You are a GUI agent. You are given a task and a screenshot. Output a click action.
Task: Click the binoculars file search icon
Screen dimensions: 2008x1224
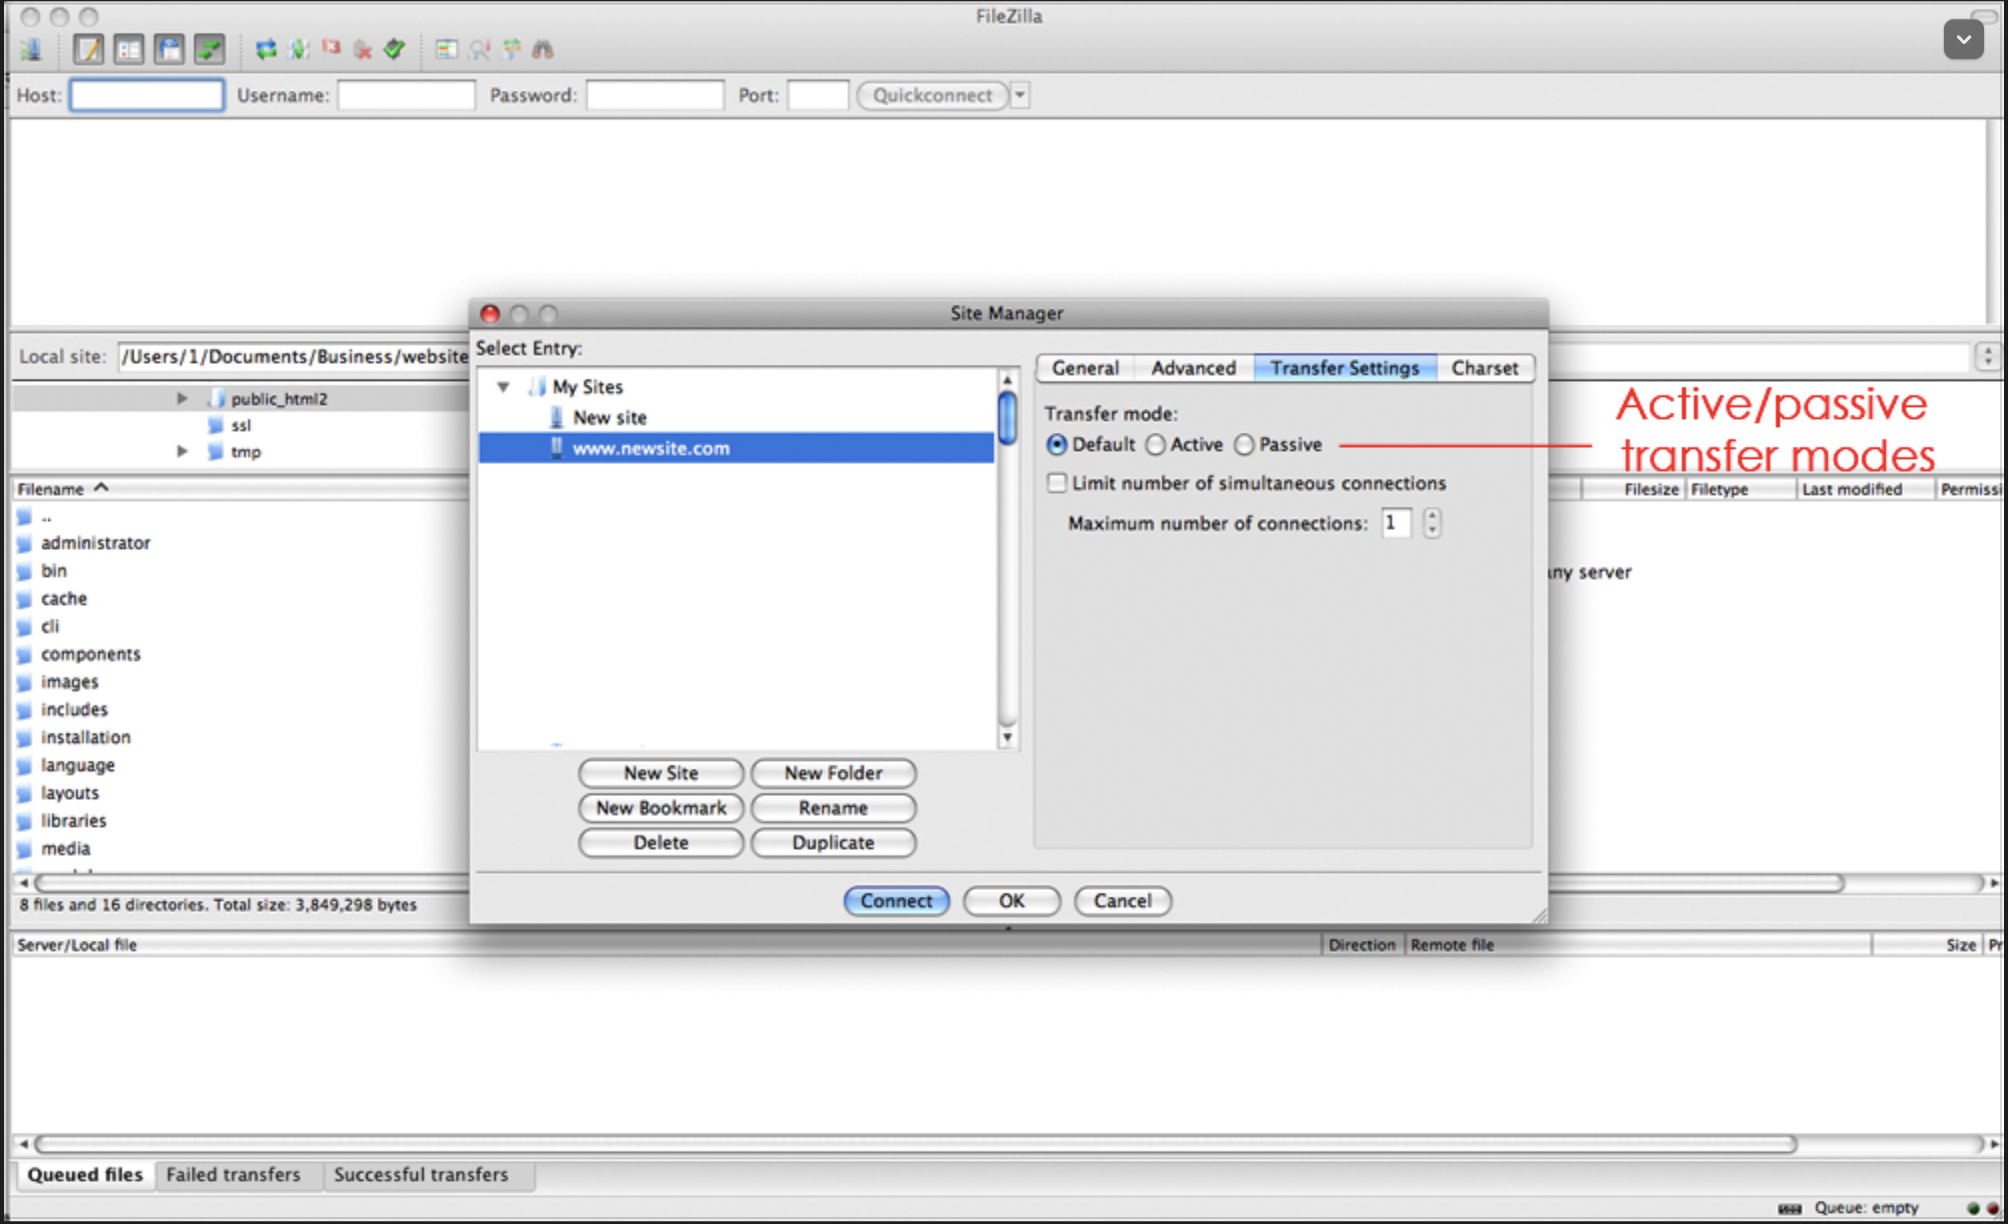click(x=543, y=49)
